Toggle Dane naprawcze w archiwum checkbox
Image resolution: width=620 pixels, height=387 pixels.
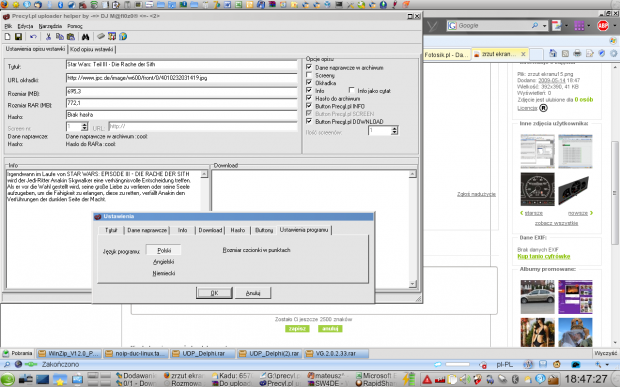[309, 67]
